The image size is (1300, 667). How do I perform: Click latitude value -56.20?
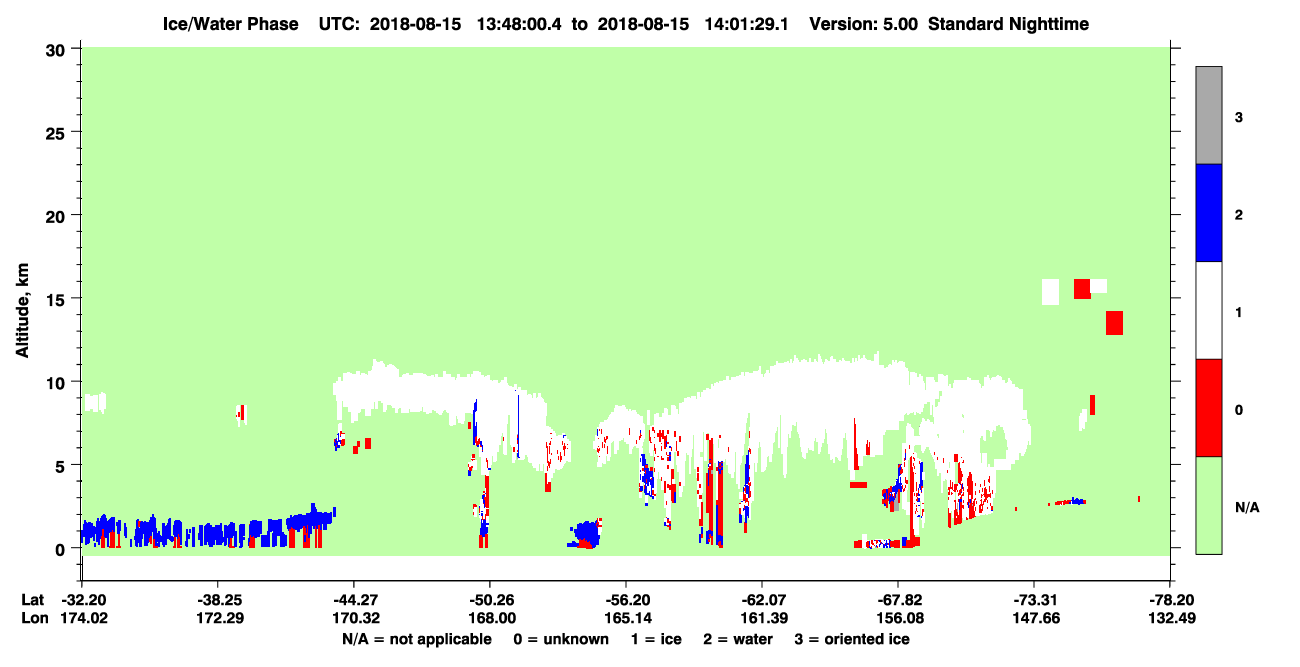(x=625, y=600)
